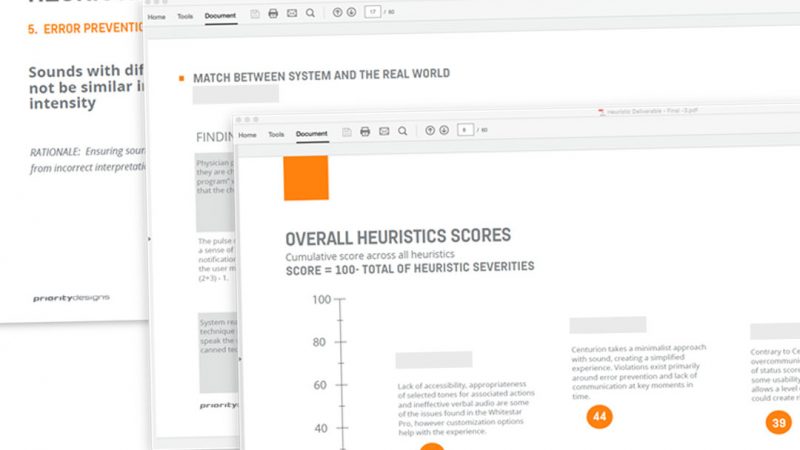Click the page up arrow in the front PDF window
This screenshot has height=450, width=800.
point(430,131)
